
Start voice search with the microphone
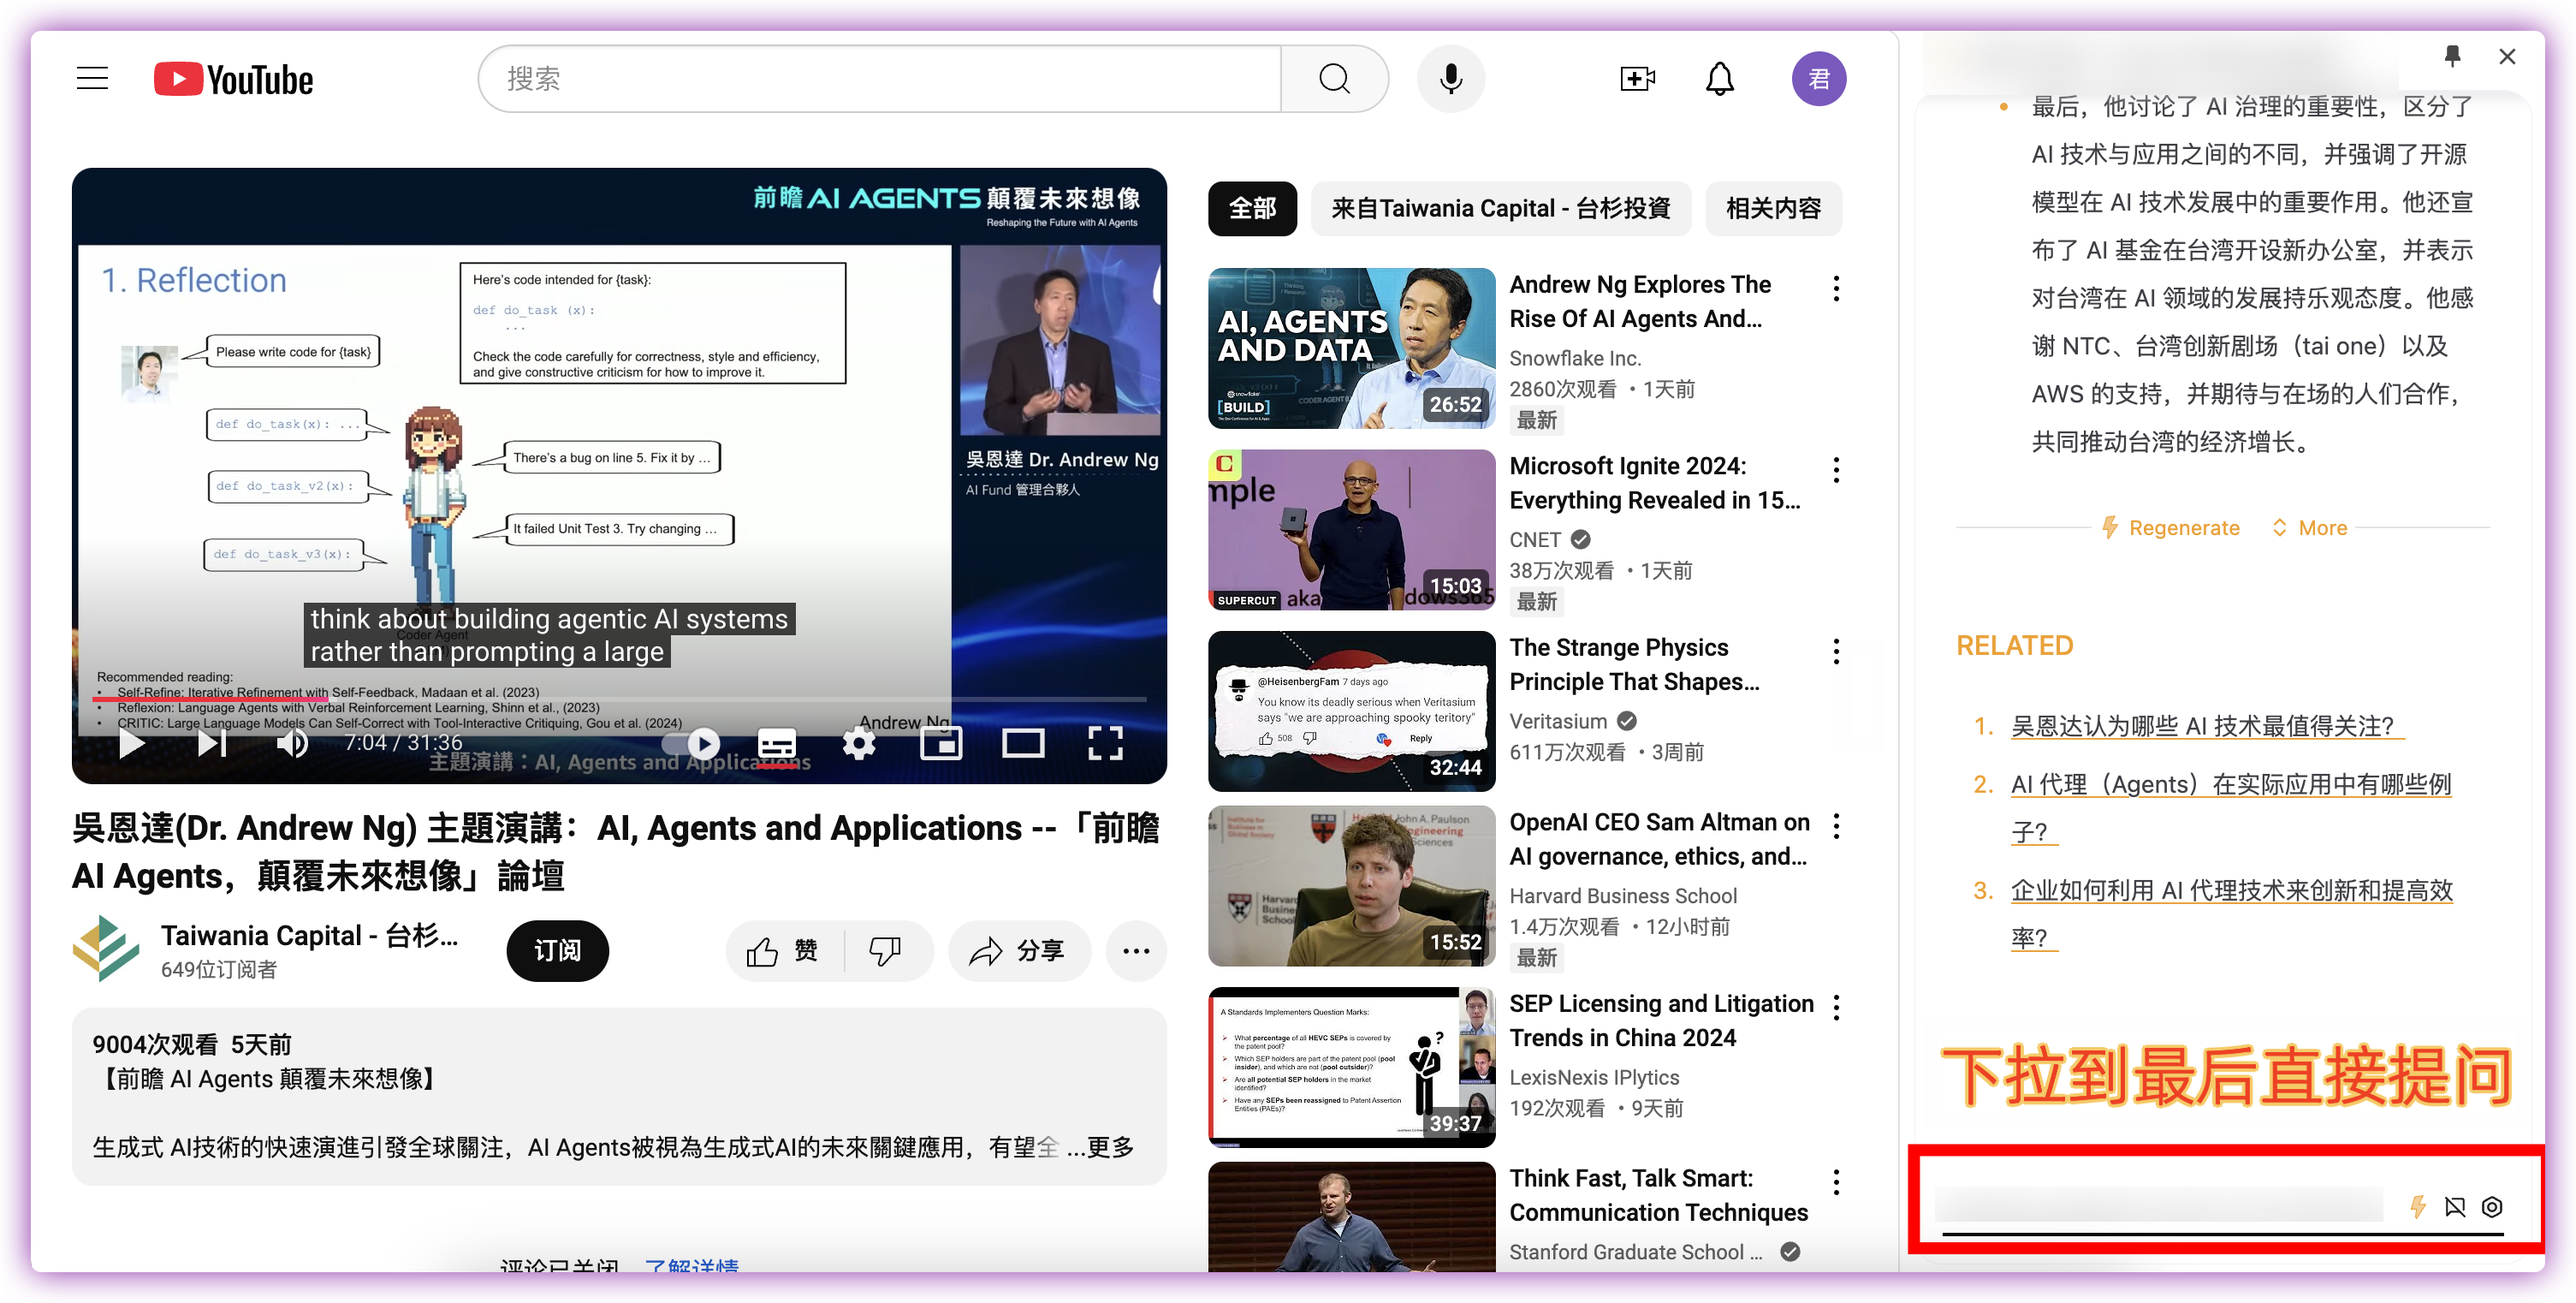pyautogui.click(x=1450, y=79)
